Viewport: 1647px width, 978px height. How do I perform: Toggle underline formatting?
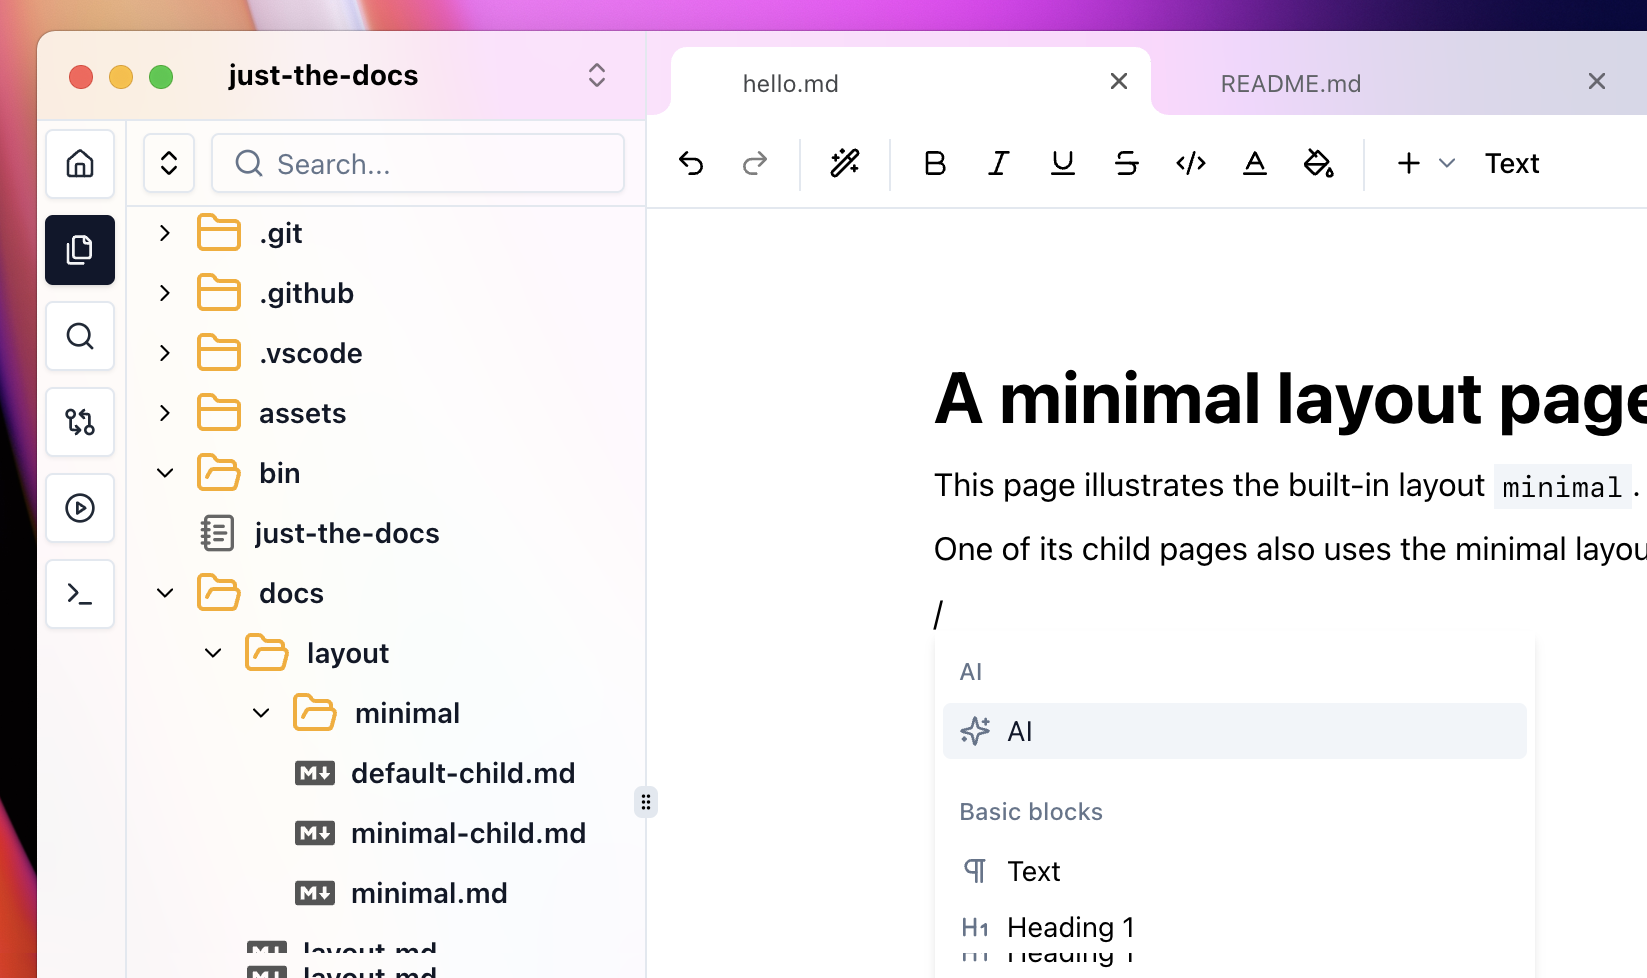point(1063,163)
